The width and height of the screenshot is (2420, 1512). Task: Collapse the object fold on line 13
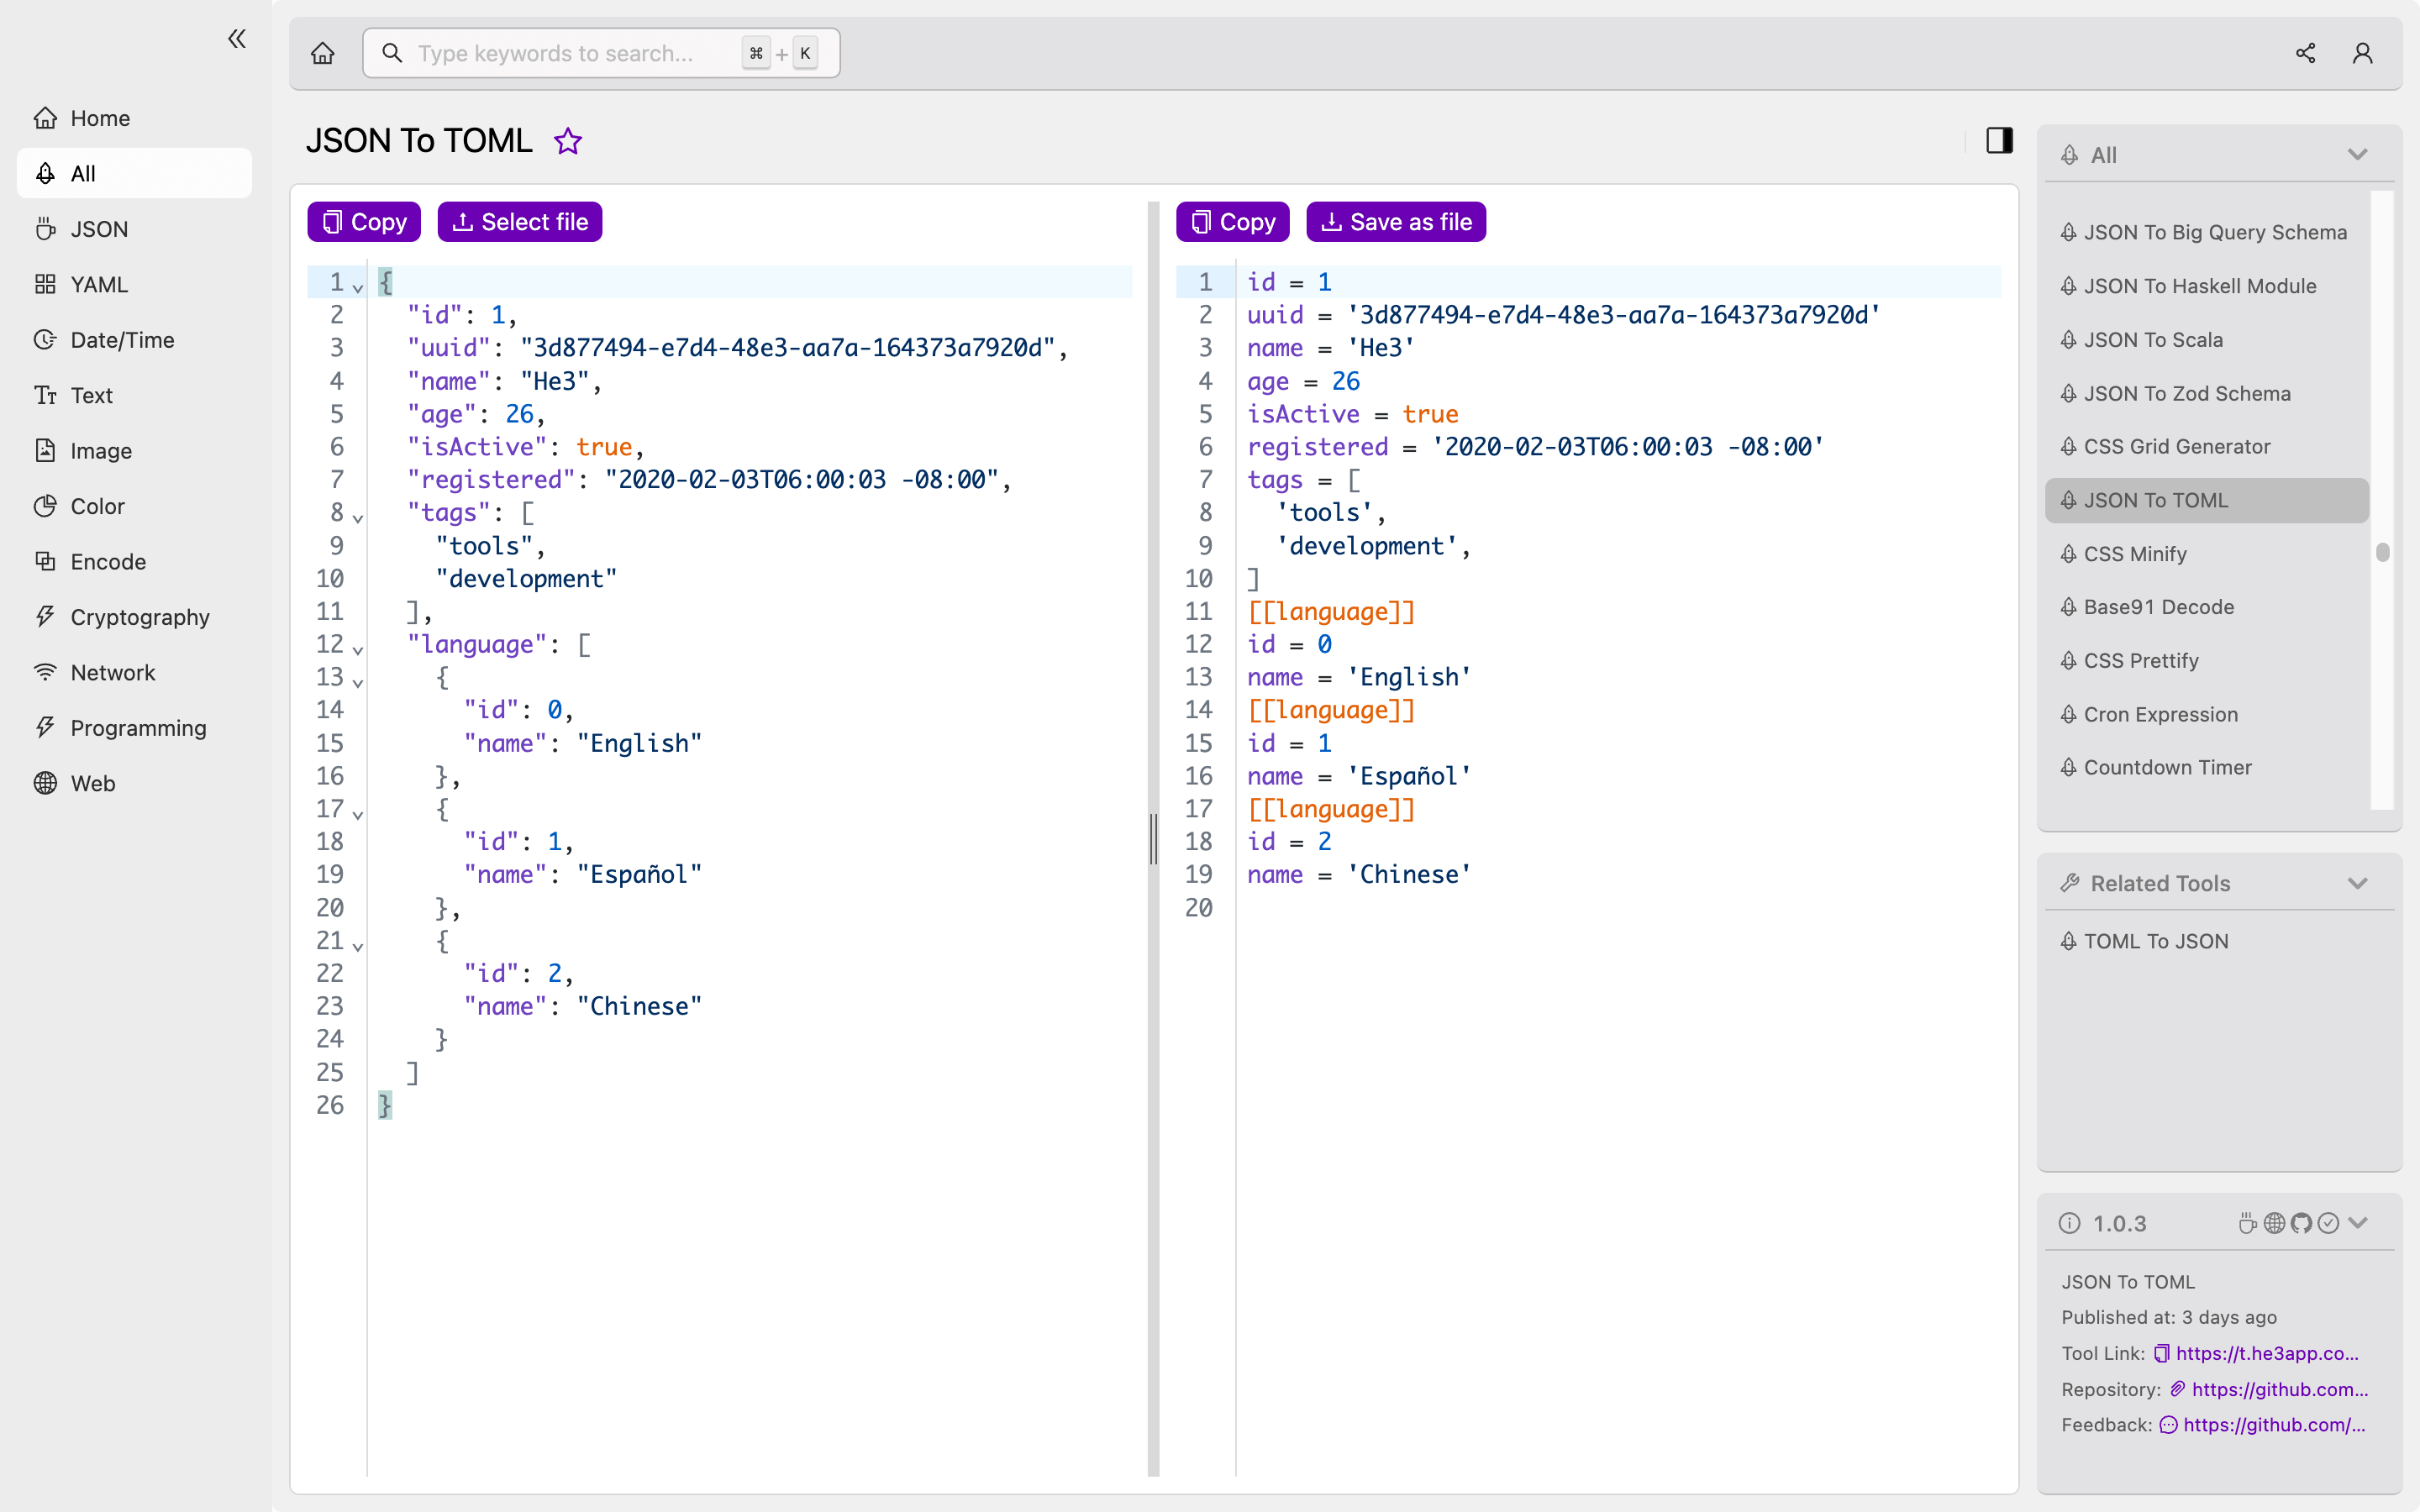click(x=358, y=682)
